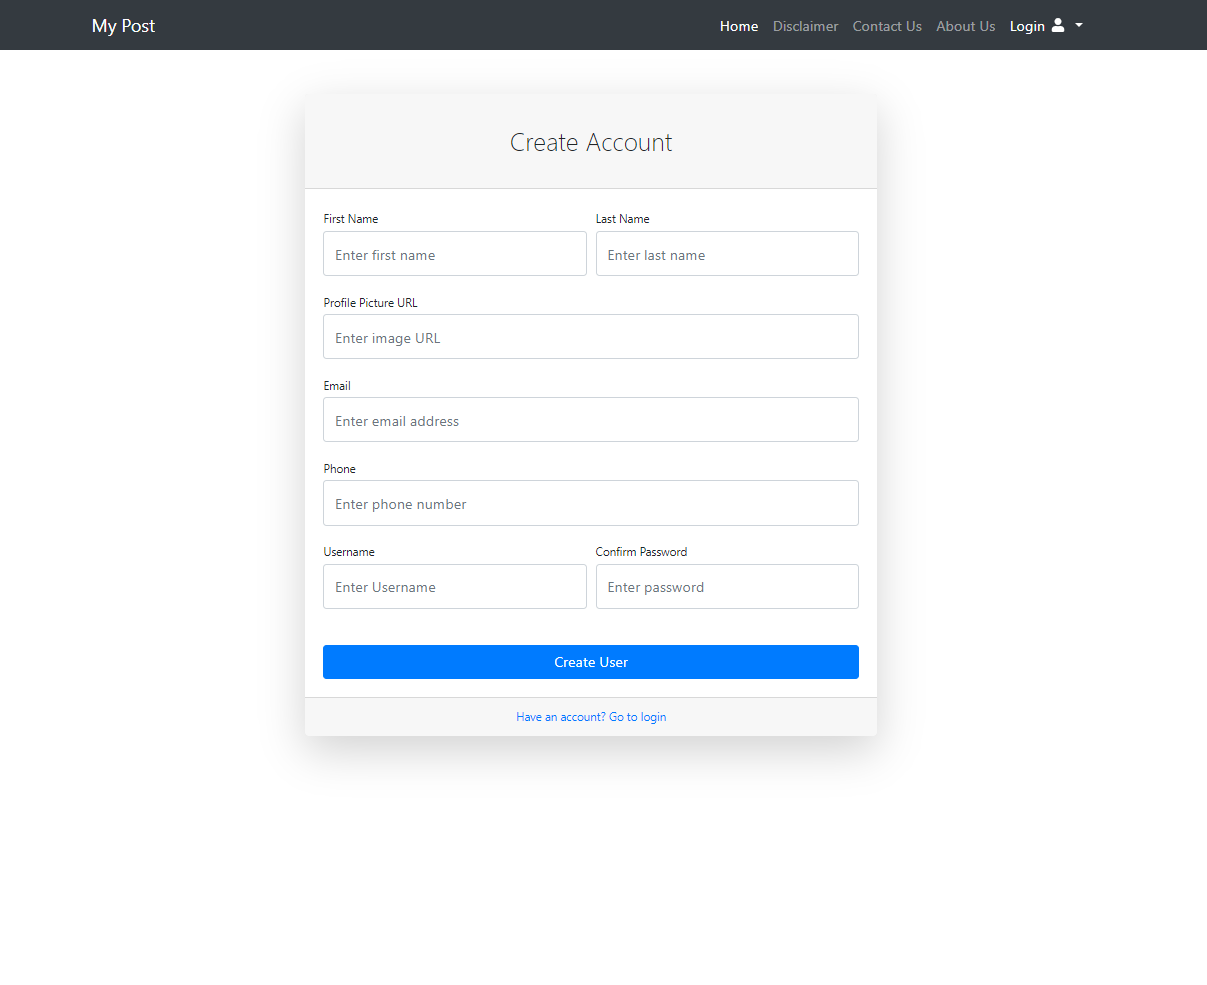
Task: Follow the Have an account? Go to login link
Action: (591, 717)
